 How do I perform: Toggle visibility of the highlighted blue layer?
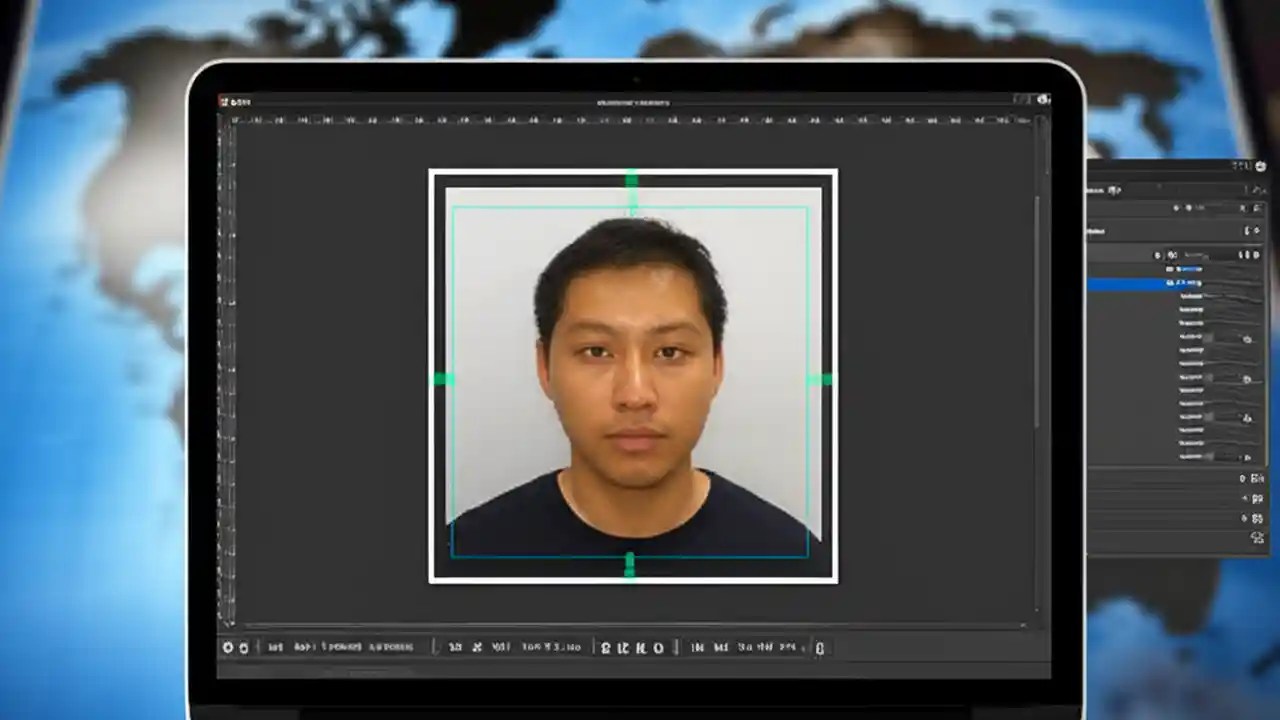click(x=1158, y=283)
